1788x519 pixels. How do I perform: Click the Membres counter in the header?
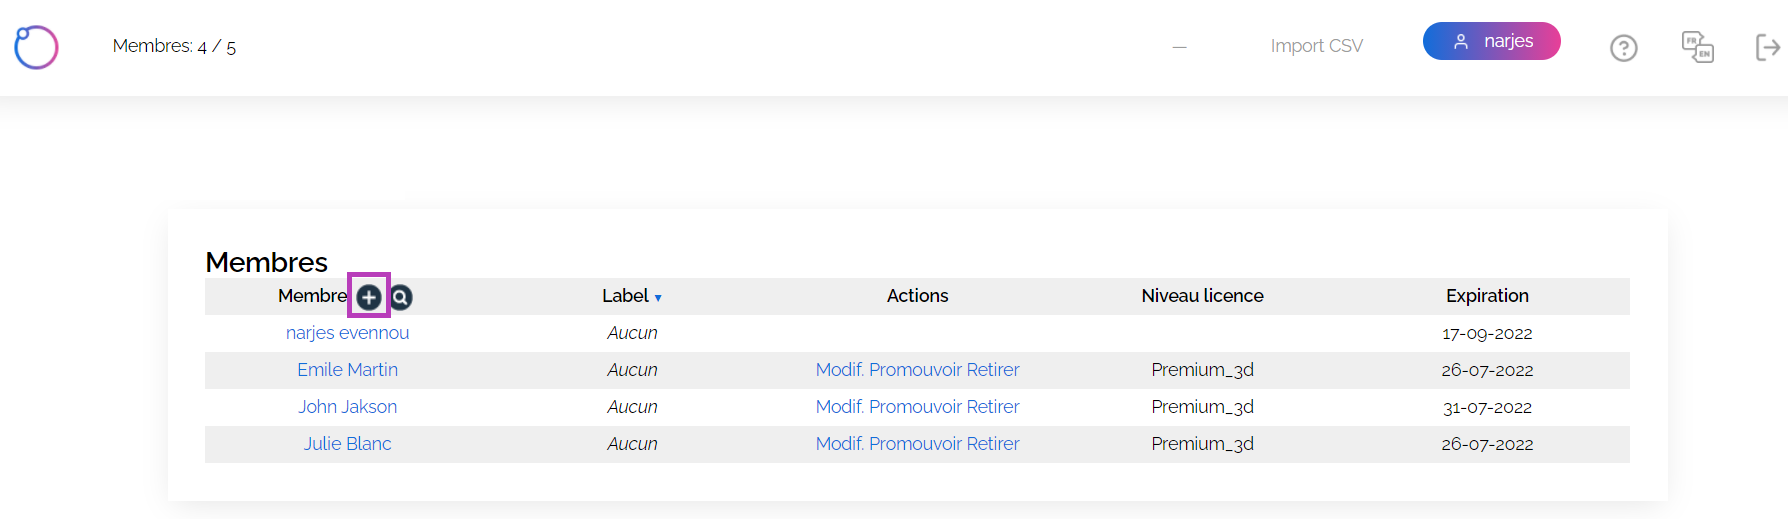coord(174,47)
